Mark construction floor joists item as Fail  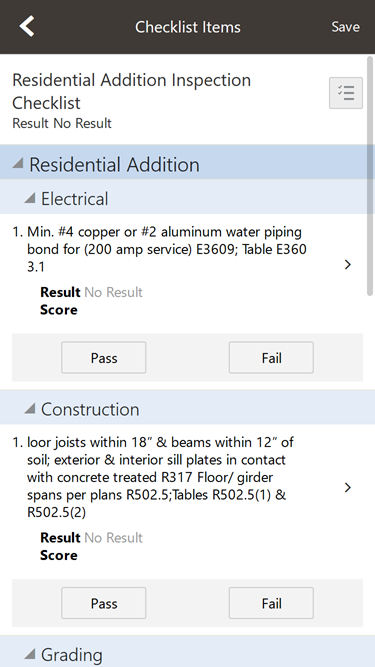pos(271,603)
